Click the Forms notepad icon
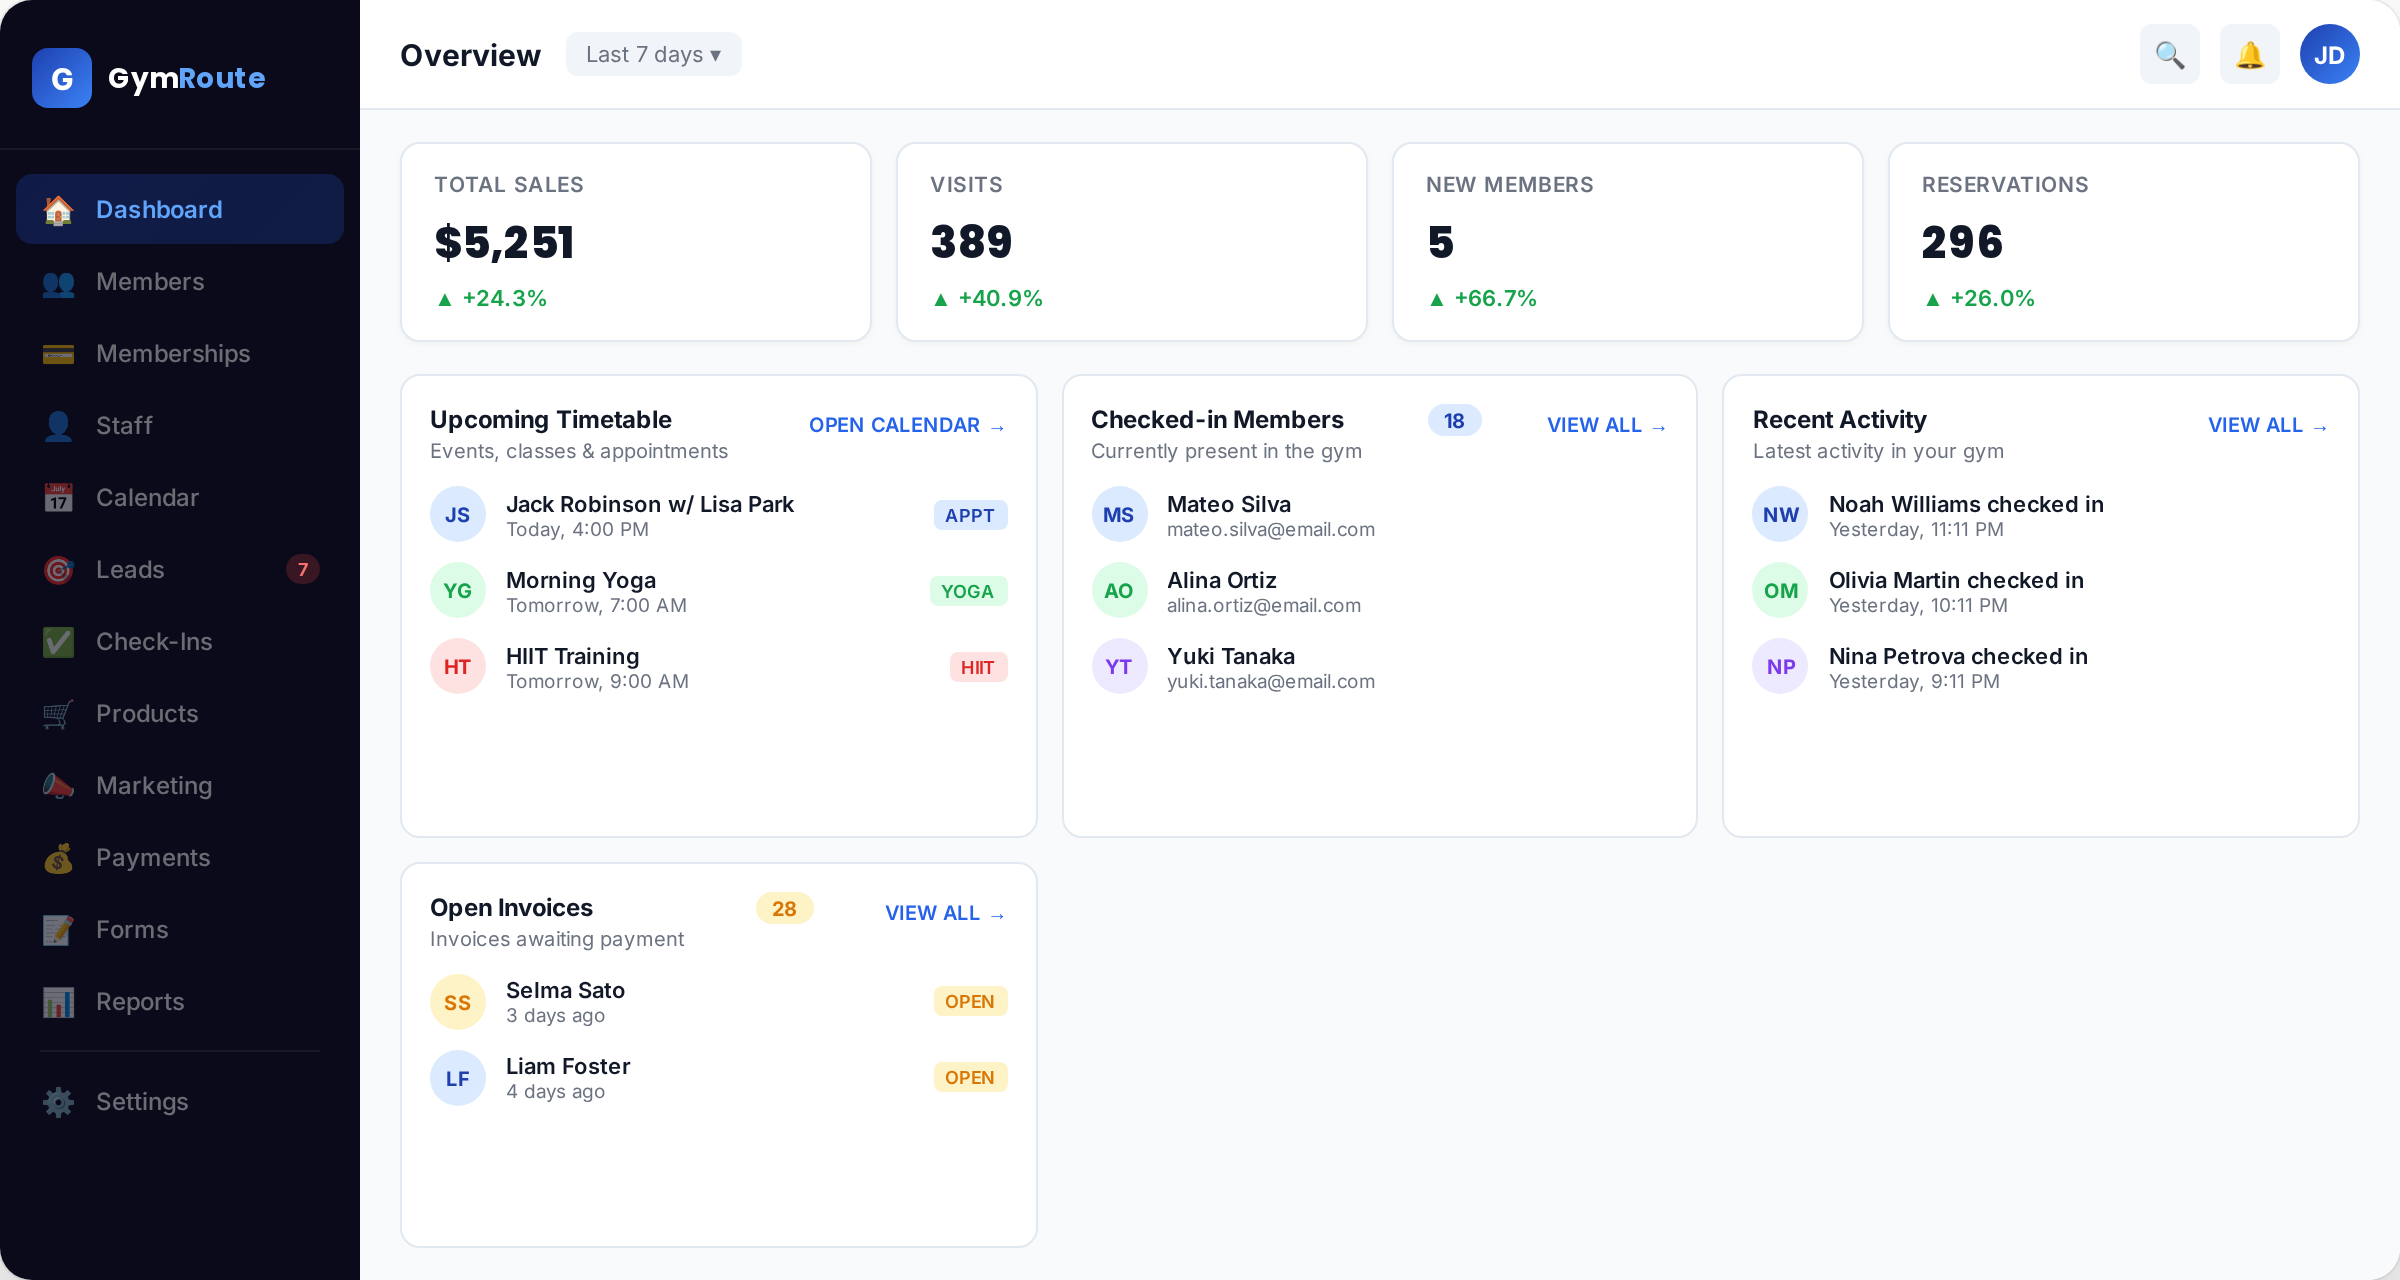 tap(58, 930)
